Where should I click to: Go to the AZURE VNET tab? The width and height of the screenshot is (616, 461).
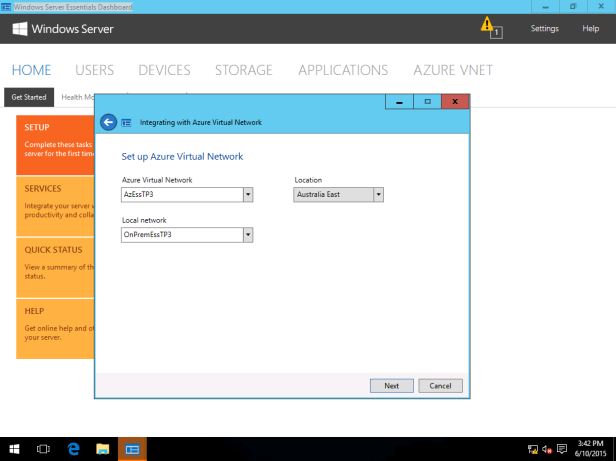pos(452,70)
